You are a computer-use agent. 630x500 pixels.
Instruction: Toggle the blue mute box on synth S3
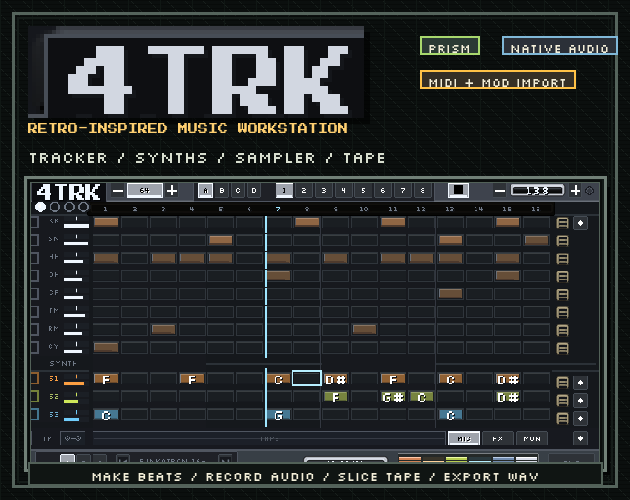point(35,414)
